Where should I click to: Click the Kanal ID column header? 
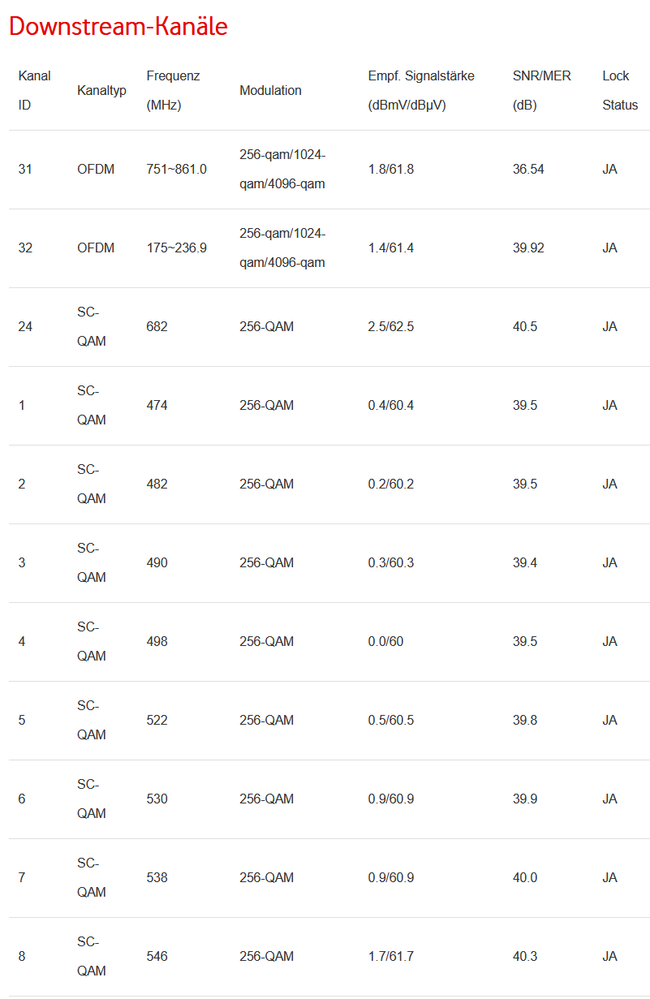(x=33, y=90)
